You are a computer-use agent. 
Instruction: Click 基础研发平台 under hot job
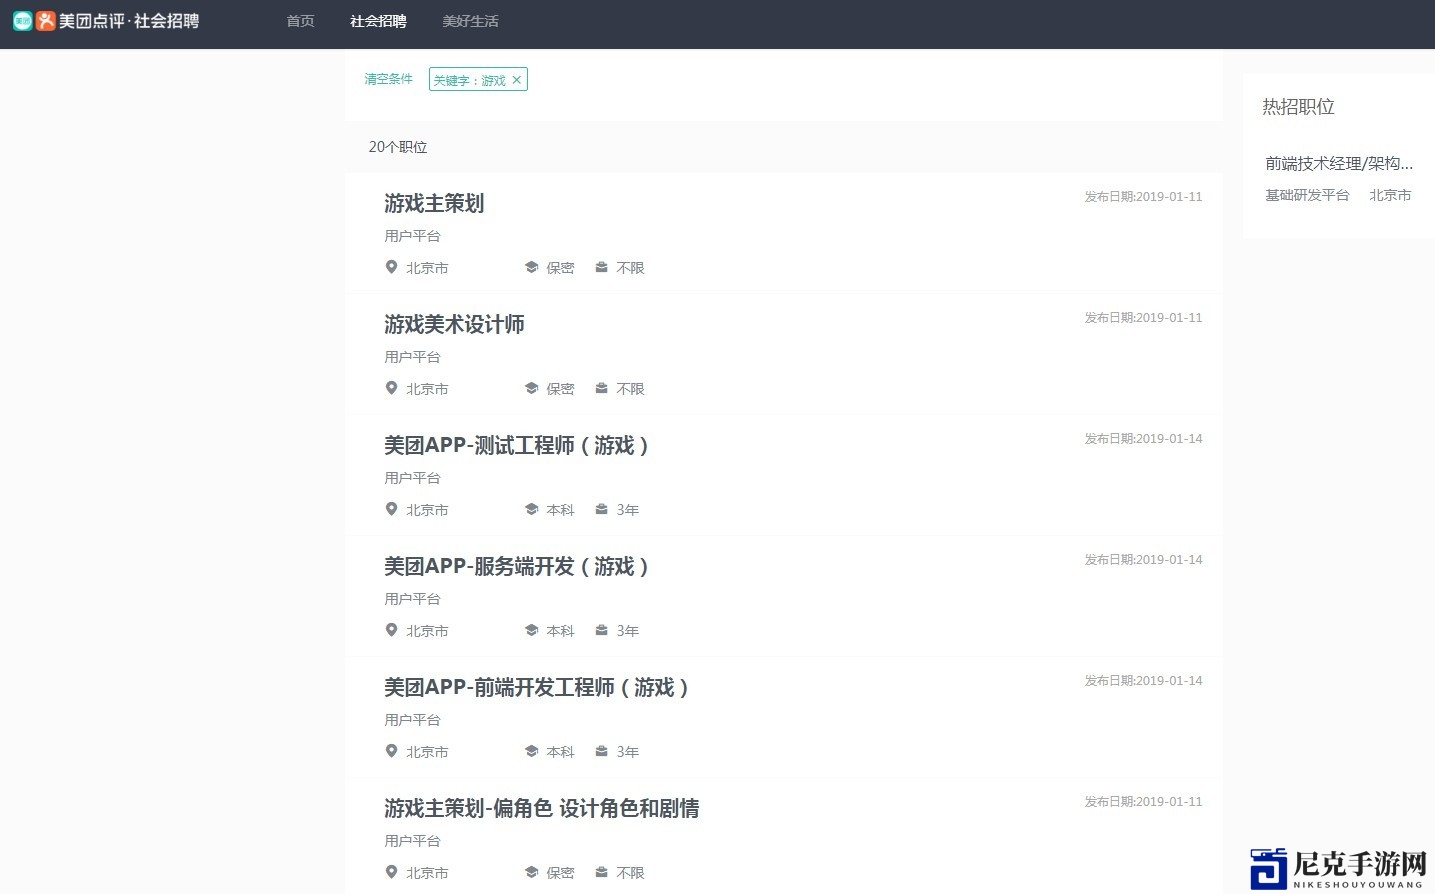[1307, 195]
